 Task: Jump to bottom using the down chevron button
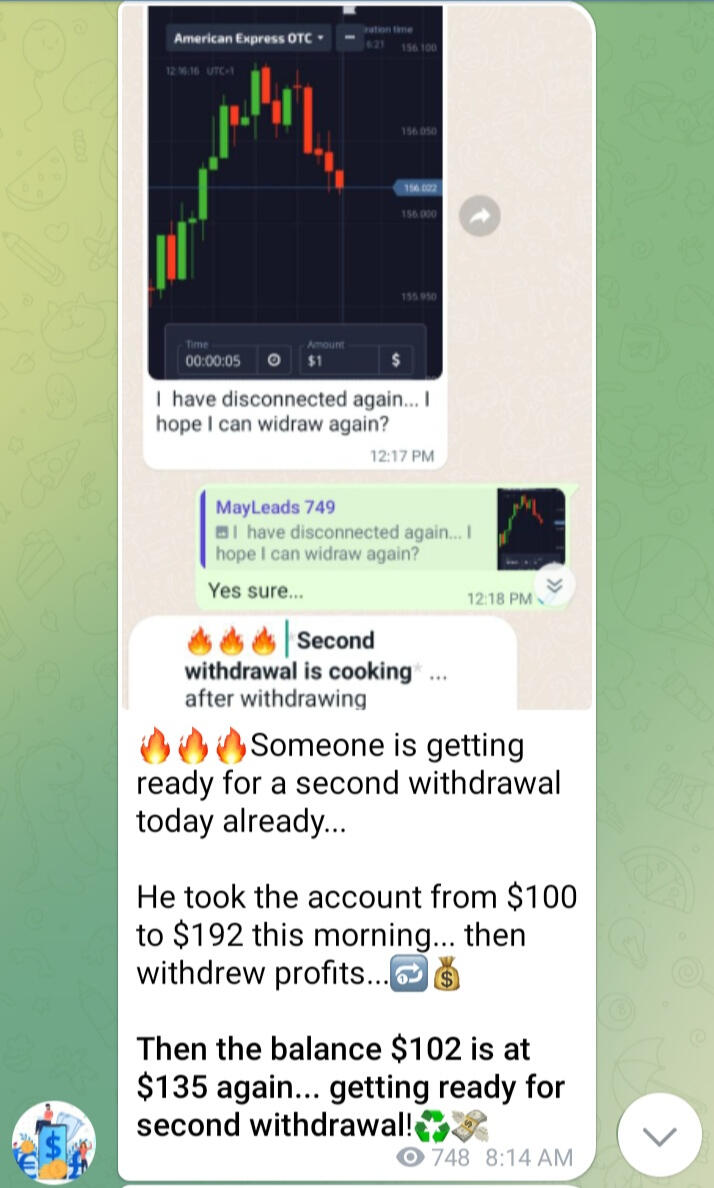(659, 1135)
